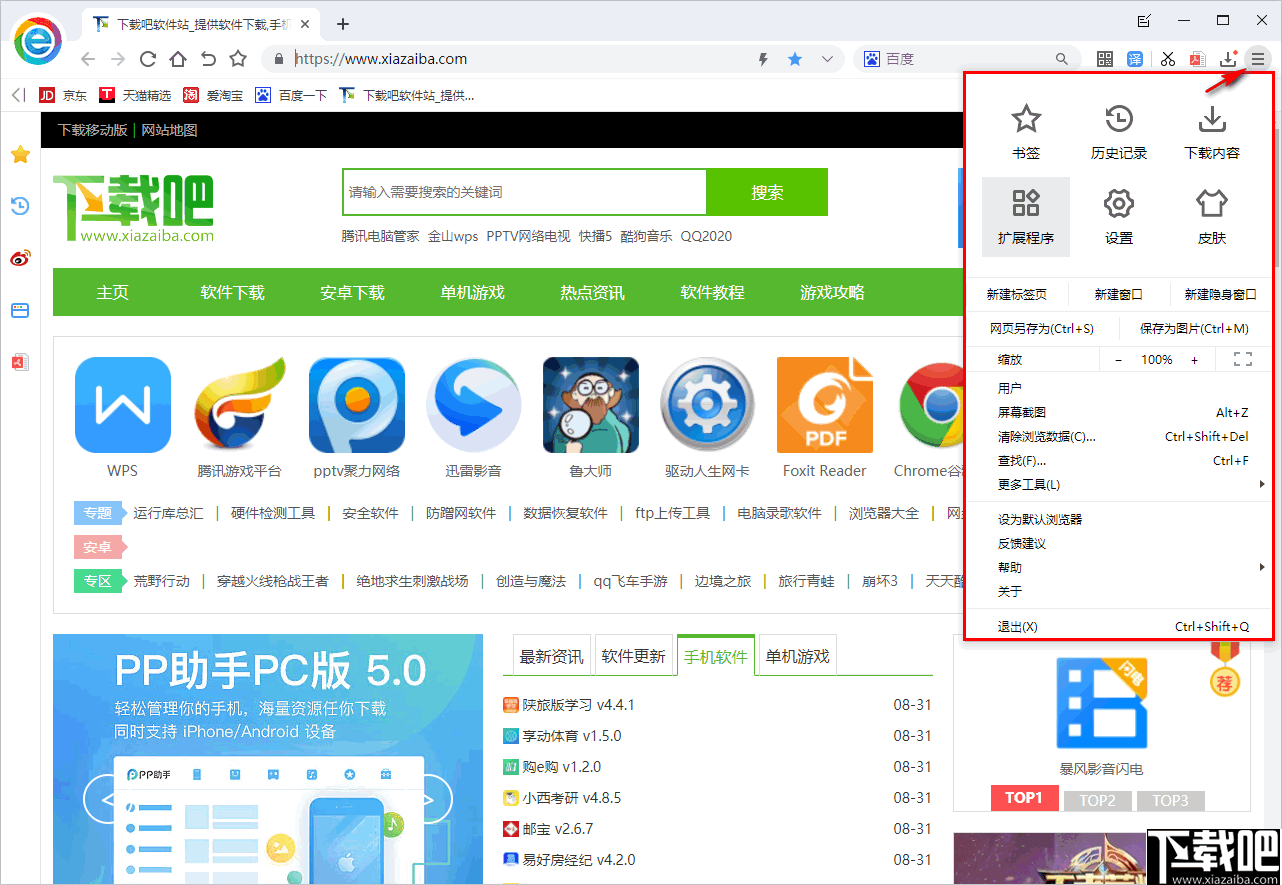Viewport: 1282px width, 885px height.
Task: Click the translate (译) toolbar icon
Action: 1135,59
